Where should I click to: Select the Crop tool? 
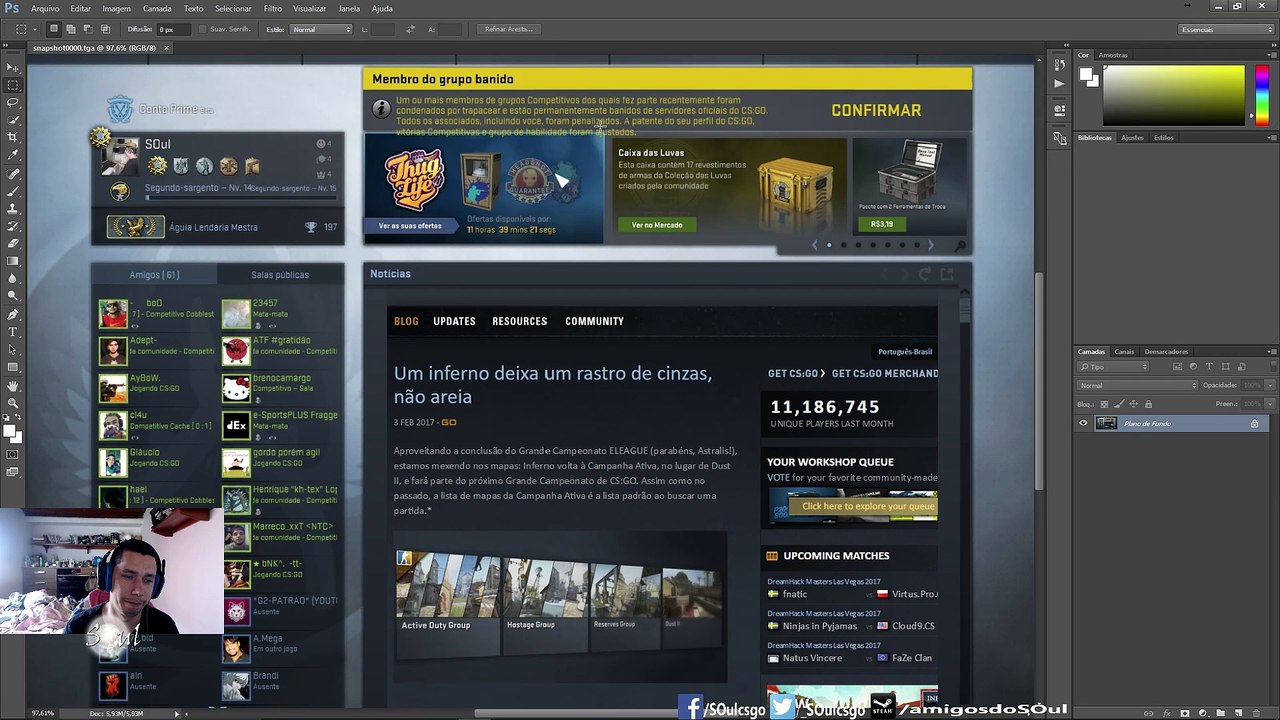[x=13, y=137]
